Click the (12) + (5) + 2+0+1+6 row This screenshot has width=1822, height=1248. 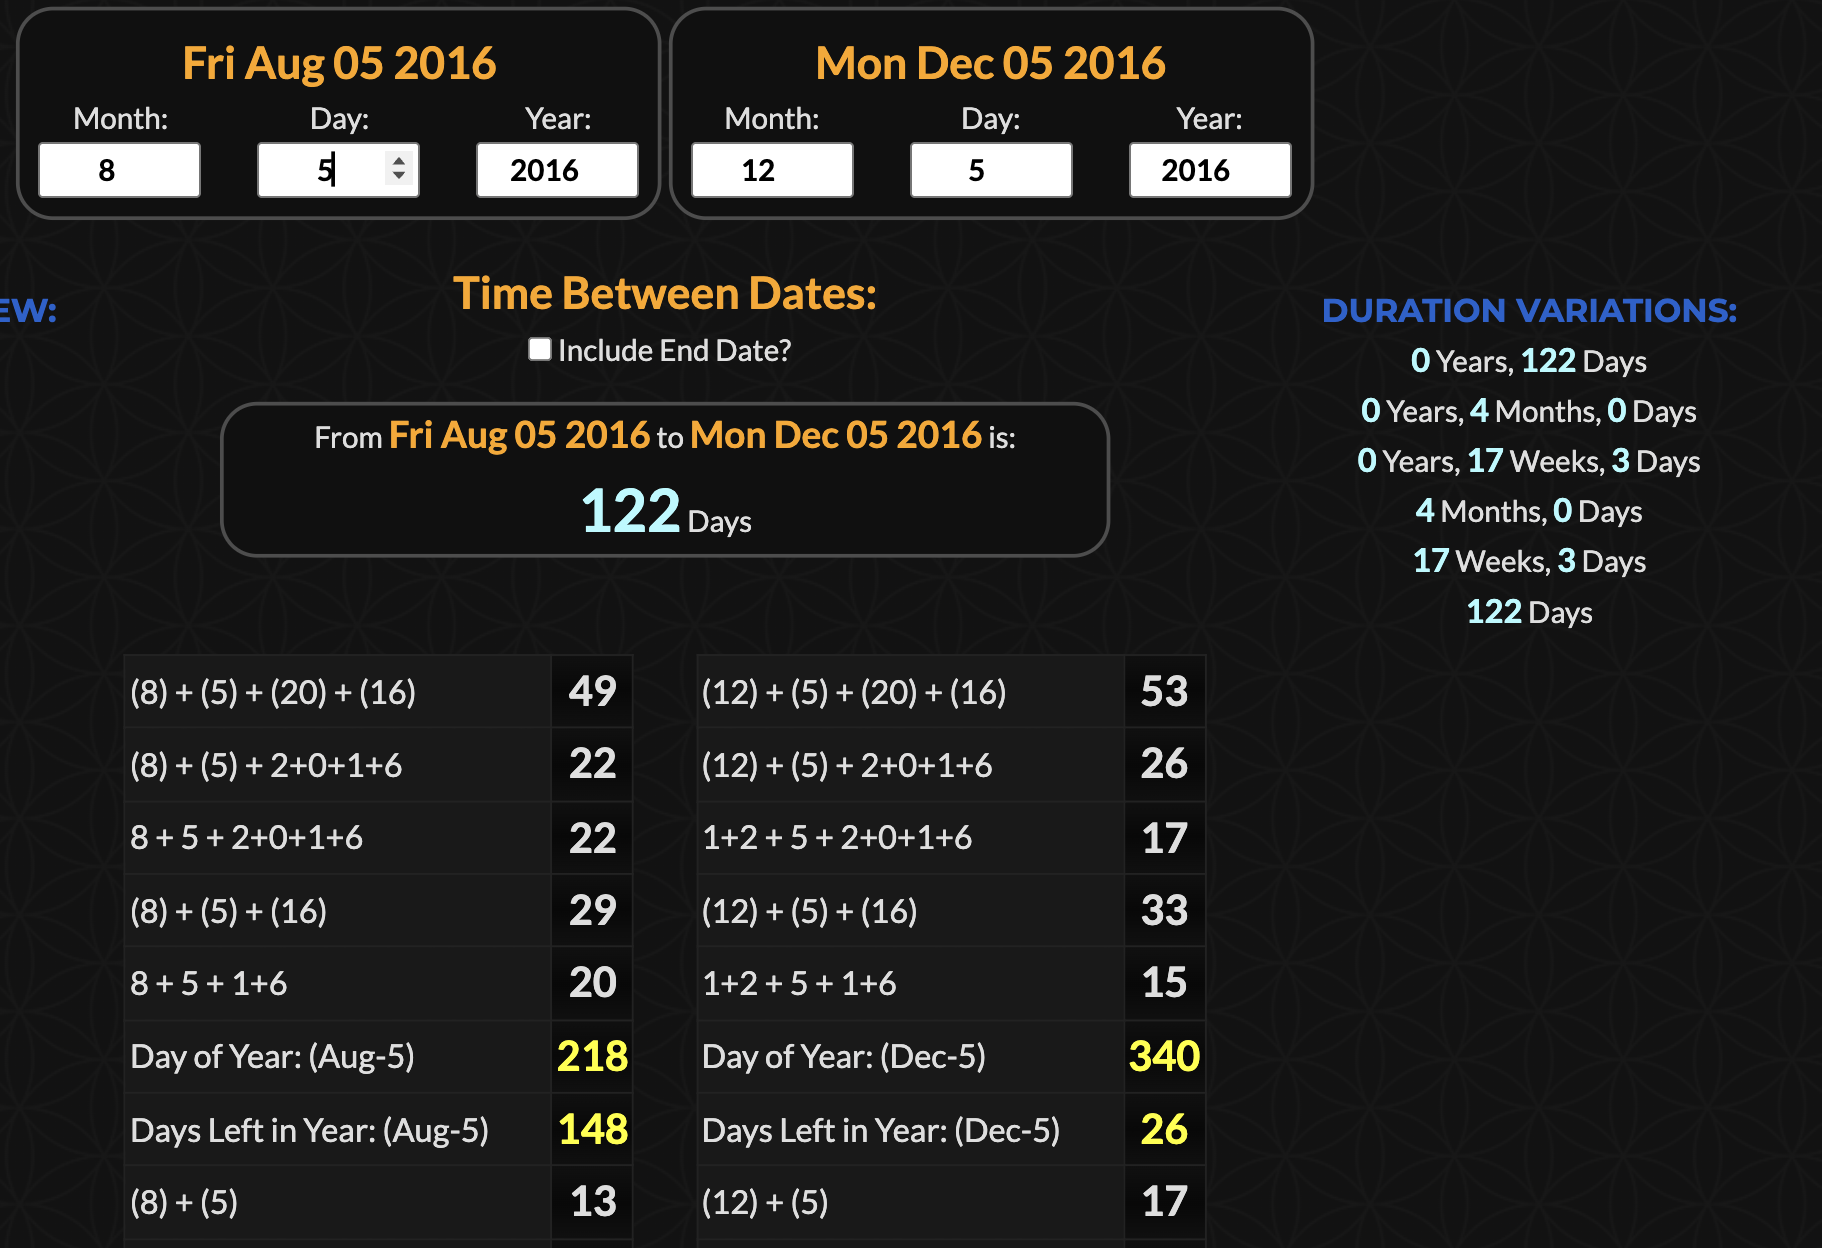(951, 765)
